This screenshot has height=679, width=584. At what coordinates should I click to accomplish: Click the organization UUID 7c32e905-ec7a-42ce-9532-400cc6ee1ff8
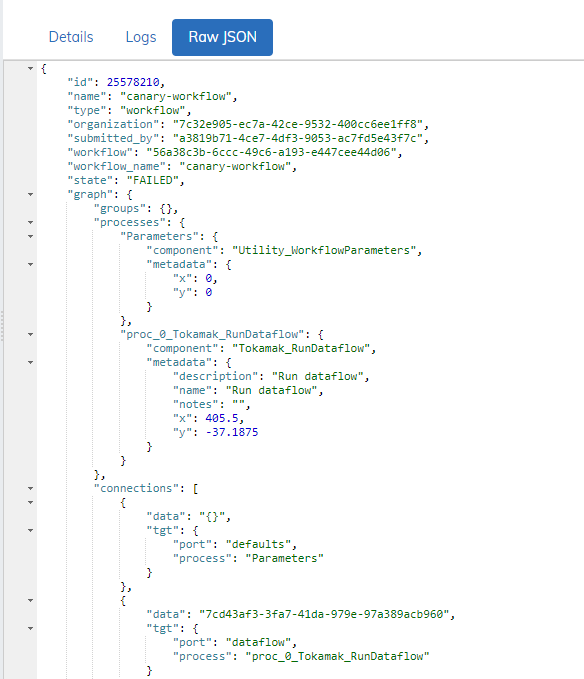coord(298,124)
